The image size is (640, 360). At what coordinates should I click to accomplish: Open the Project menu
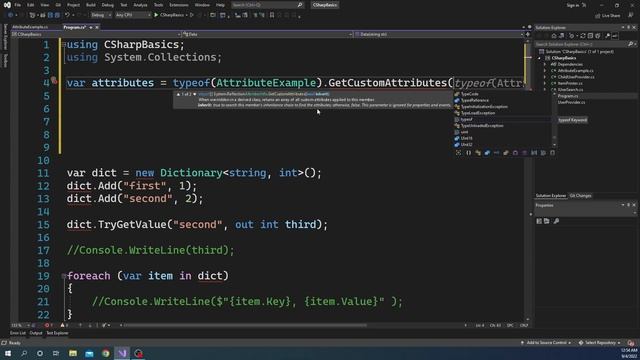pyautogui.click(x=73, y=5)
